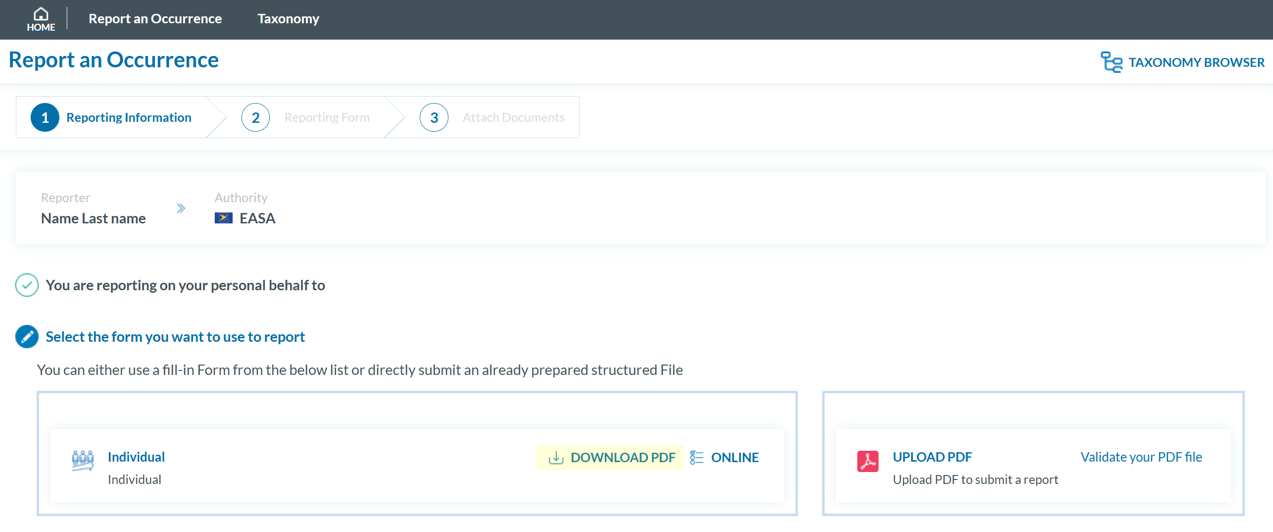1273x532 pixels.
Task: Click the EASA flag icon
Action: coord(224,218)
